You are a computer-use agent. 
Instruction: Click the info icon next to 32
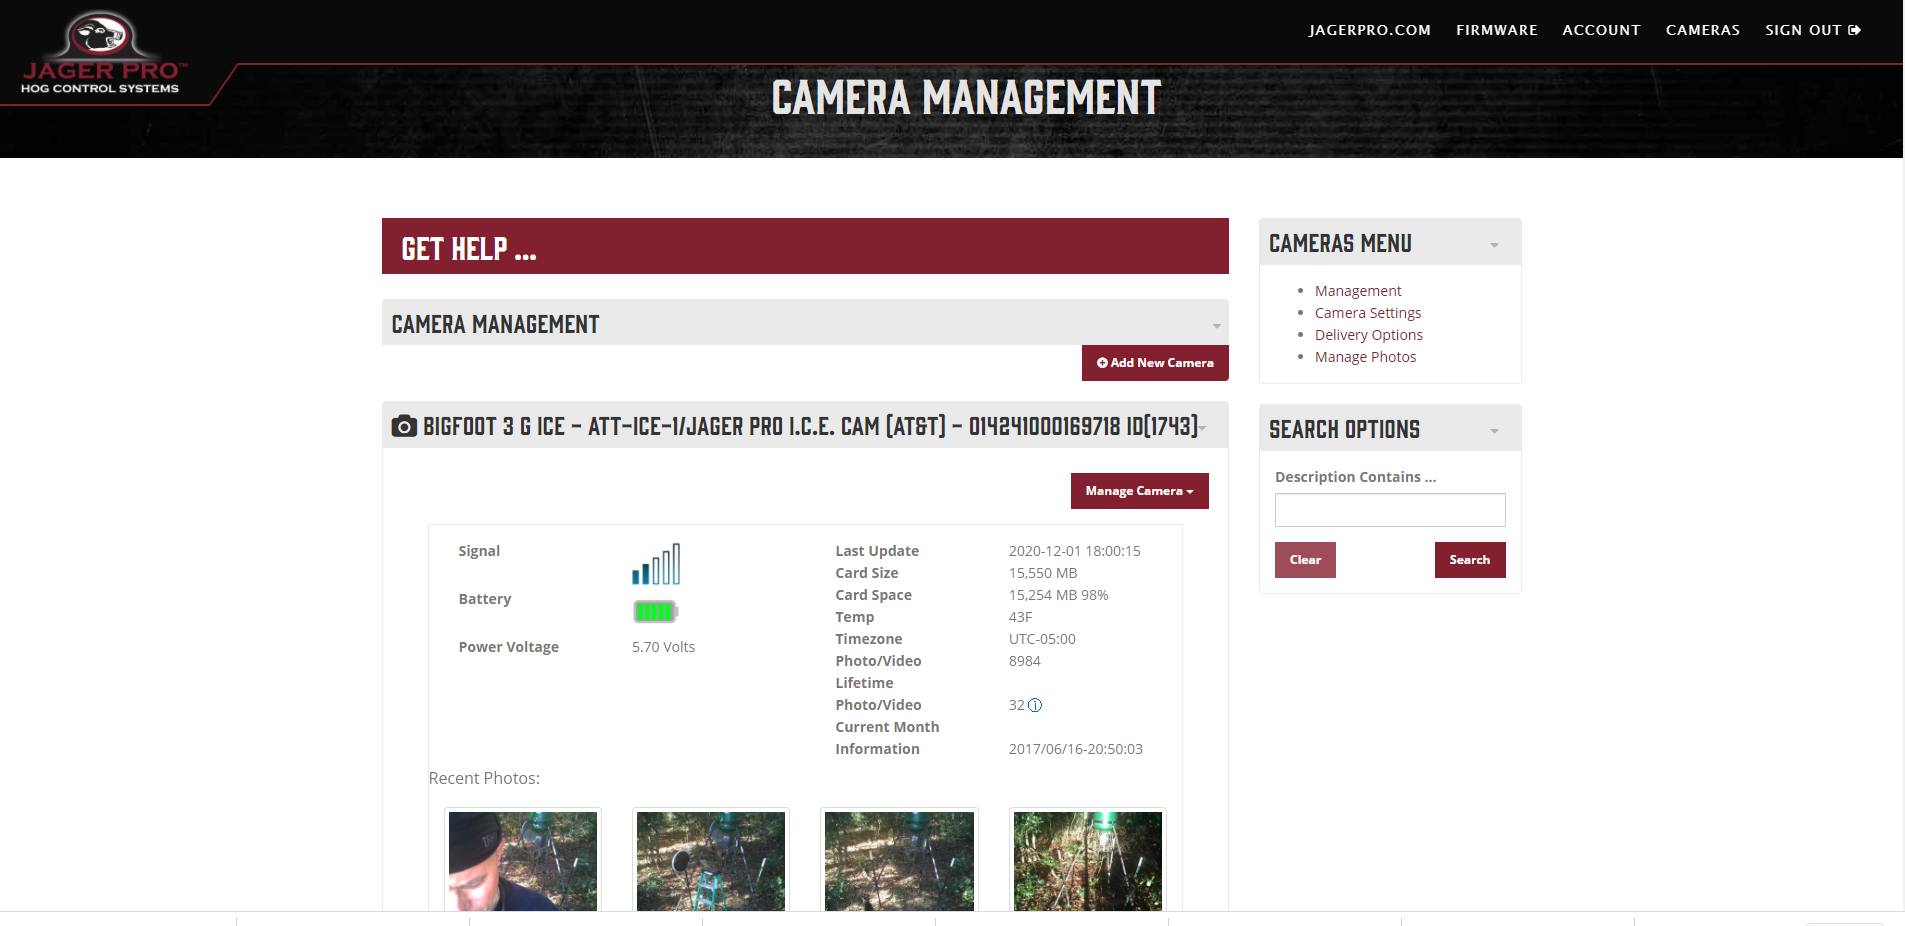(x=1035, y=706)
